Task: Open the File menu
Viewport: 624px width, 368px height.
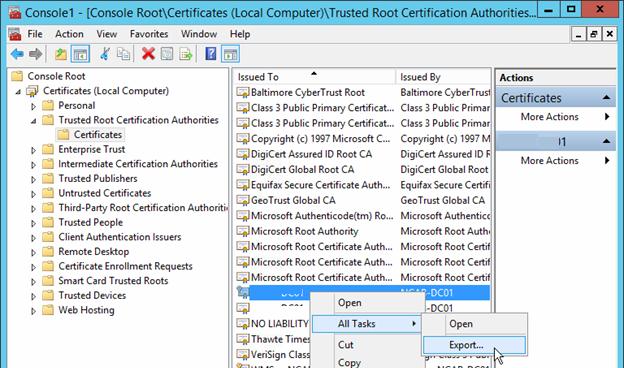Action: click(x=35, y=34)
